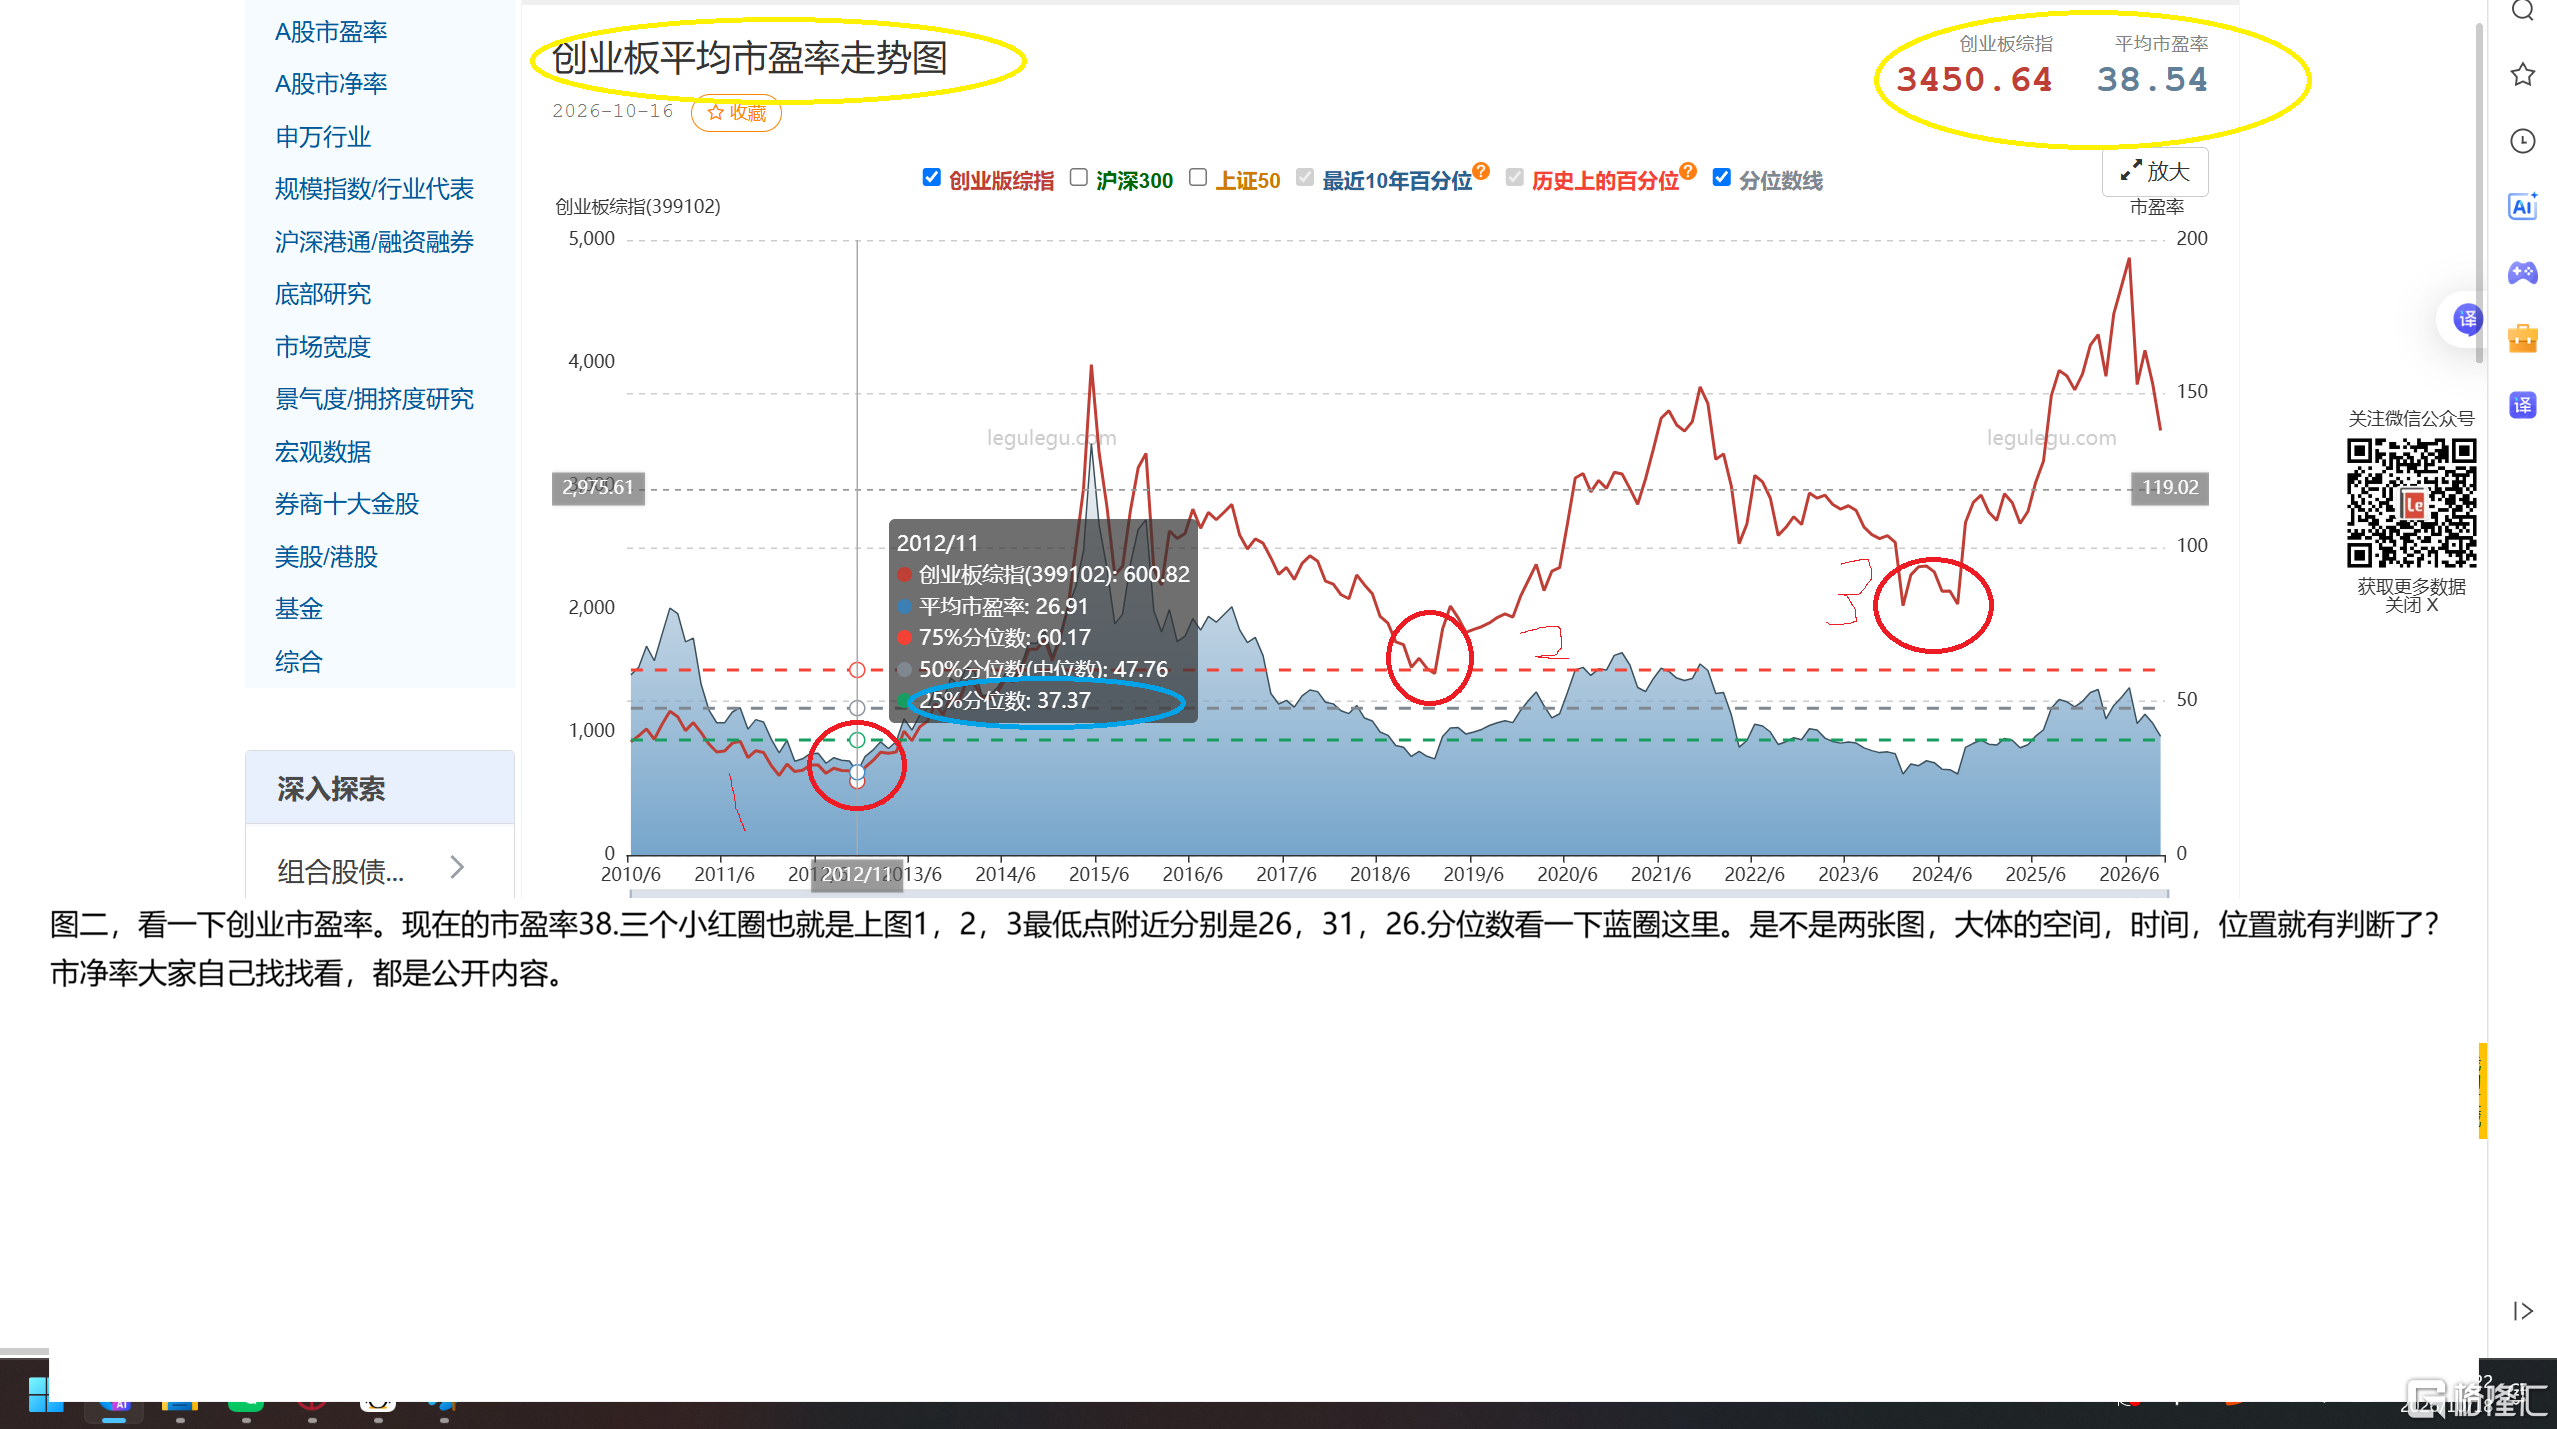Open the A股市盈率 menu item

coord(331,32)
